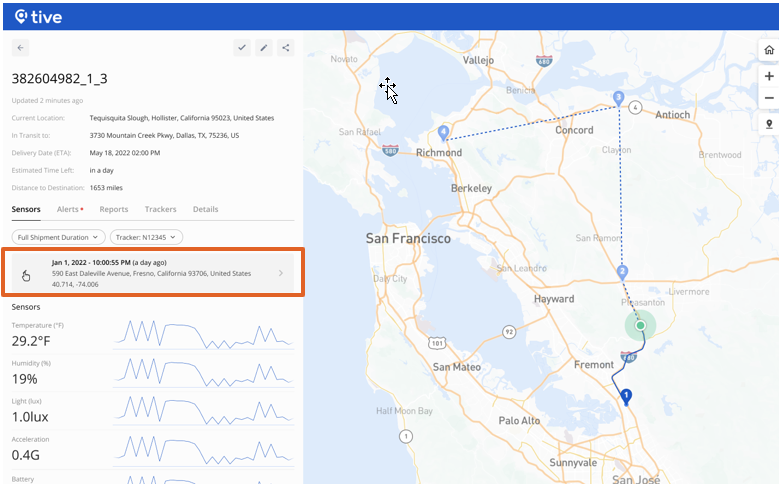Switch to the Reports tab
779x484 pixels.
113,209
